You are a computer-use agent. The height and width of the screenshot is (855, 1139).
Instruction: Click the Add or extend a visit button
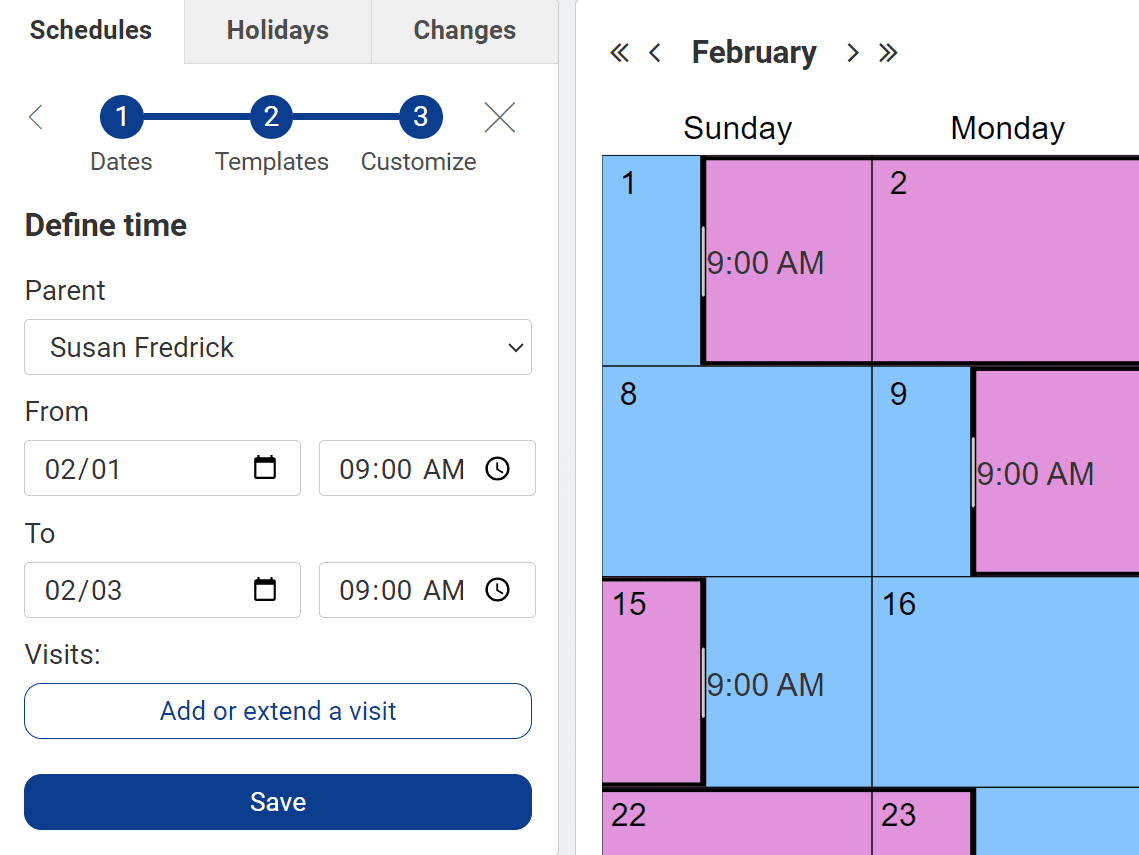coord(278,711)
